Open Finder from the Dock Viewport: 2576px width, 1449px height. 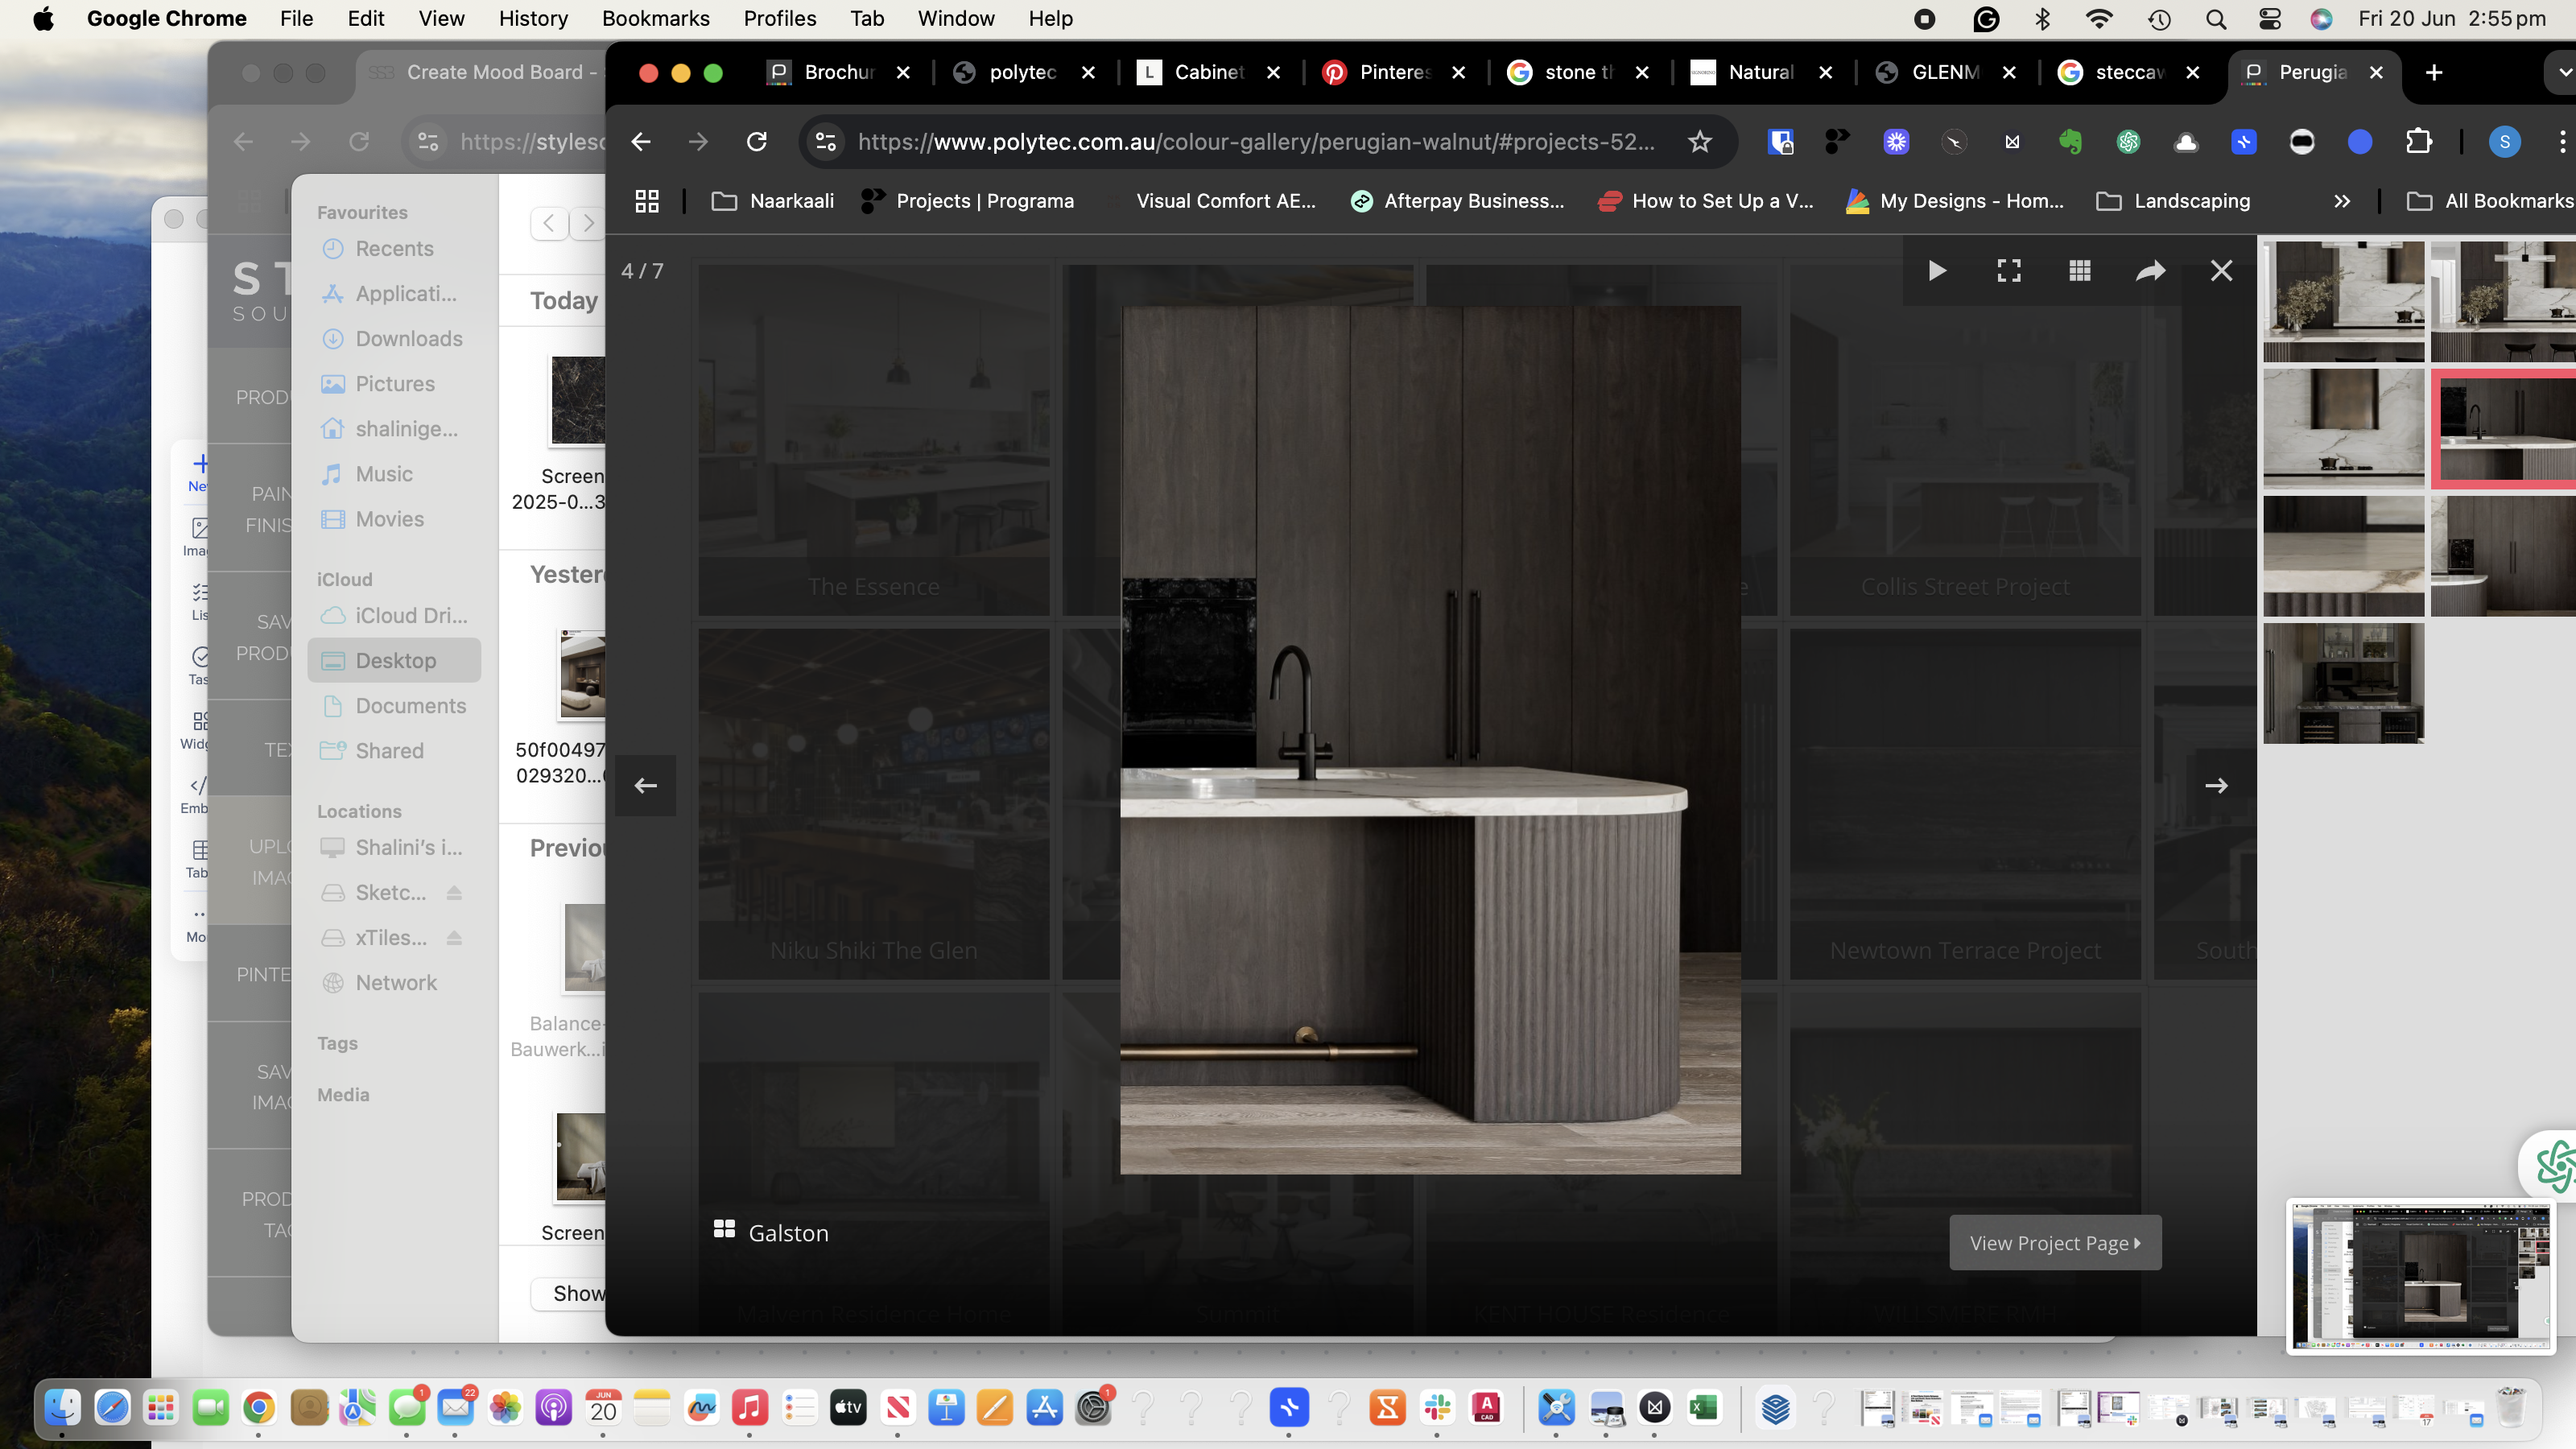pyautogui.click(x=63, y=1408)
